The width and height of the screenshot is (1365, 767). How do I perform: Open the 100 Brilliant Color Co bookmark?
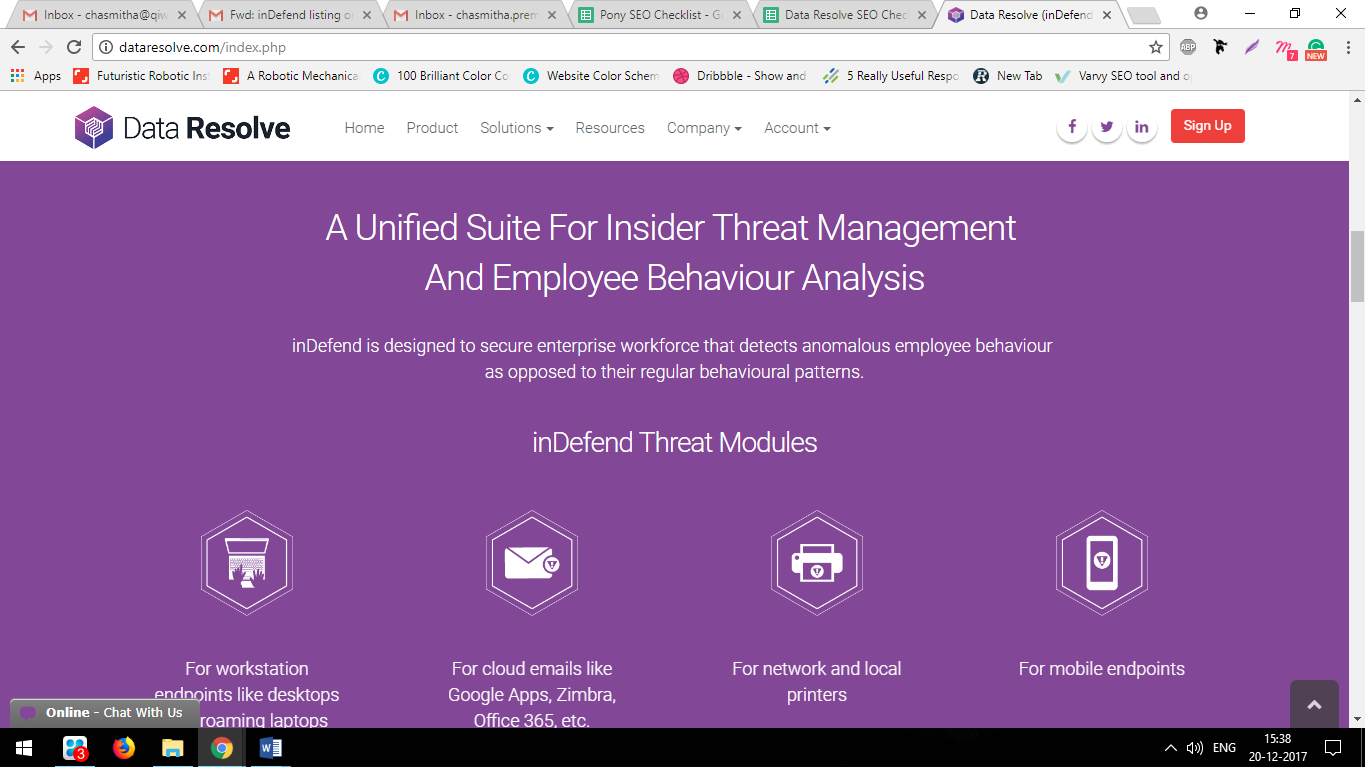tap(442, 76)
